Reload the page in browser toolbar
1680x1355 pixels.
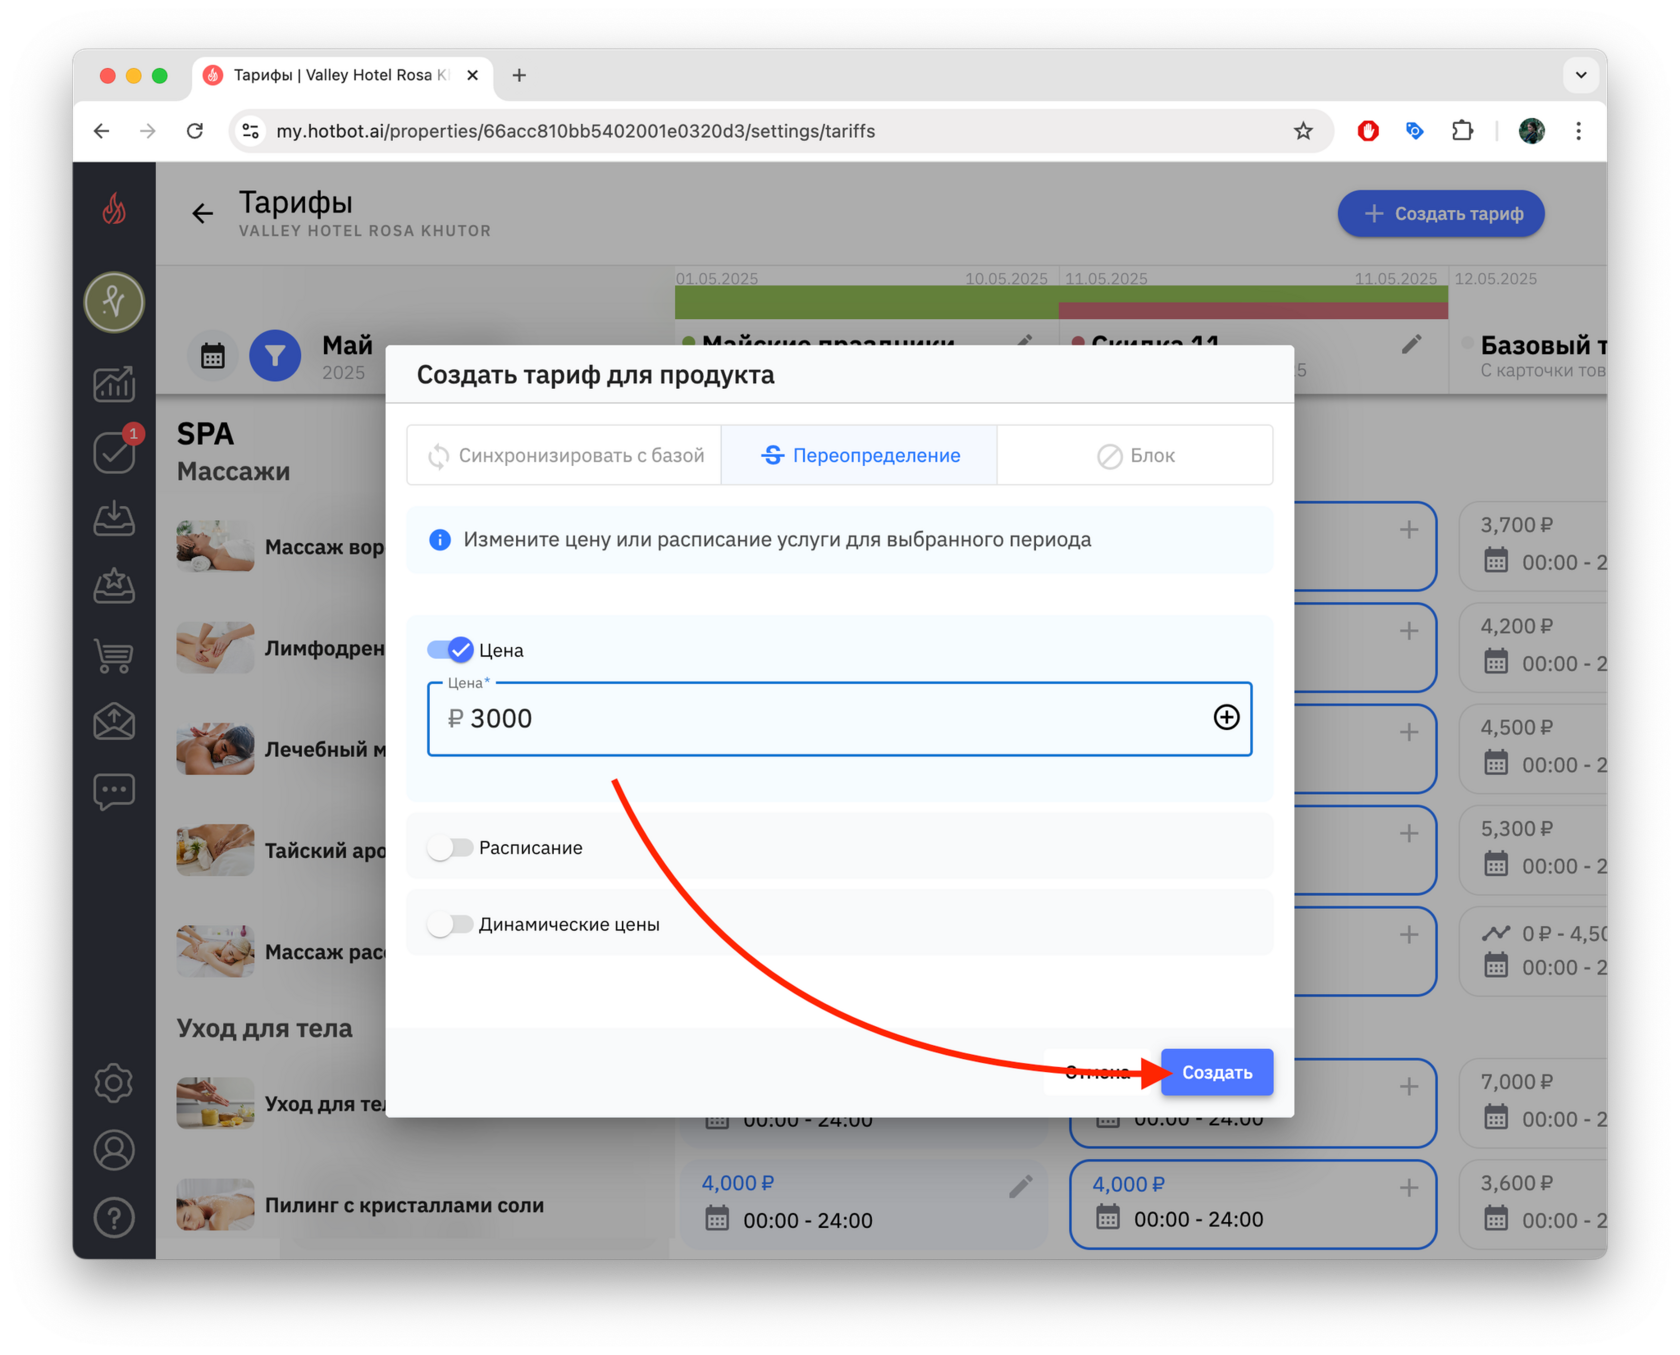point(195,131)
